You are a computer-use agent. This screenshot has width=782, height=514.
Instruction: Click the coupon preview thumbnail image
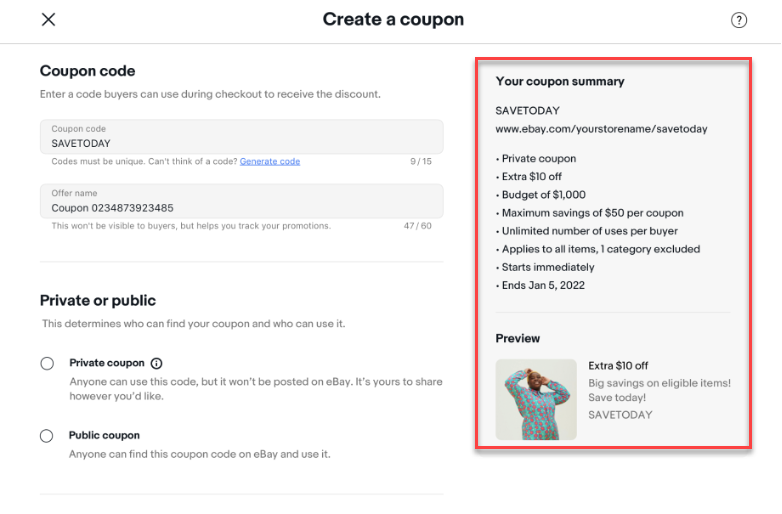tap(536, 400)
